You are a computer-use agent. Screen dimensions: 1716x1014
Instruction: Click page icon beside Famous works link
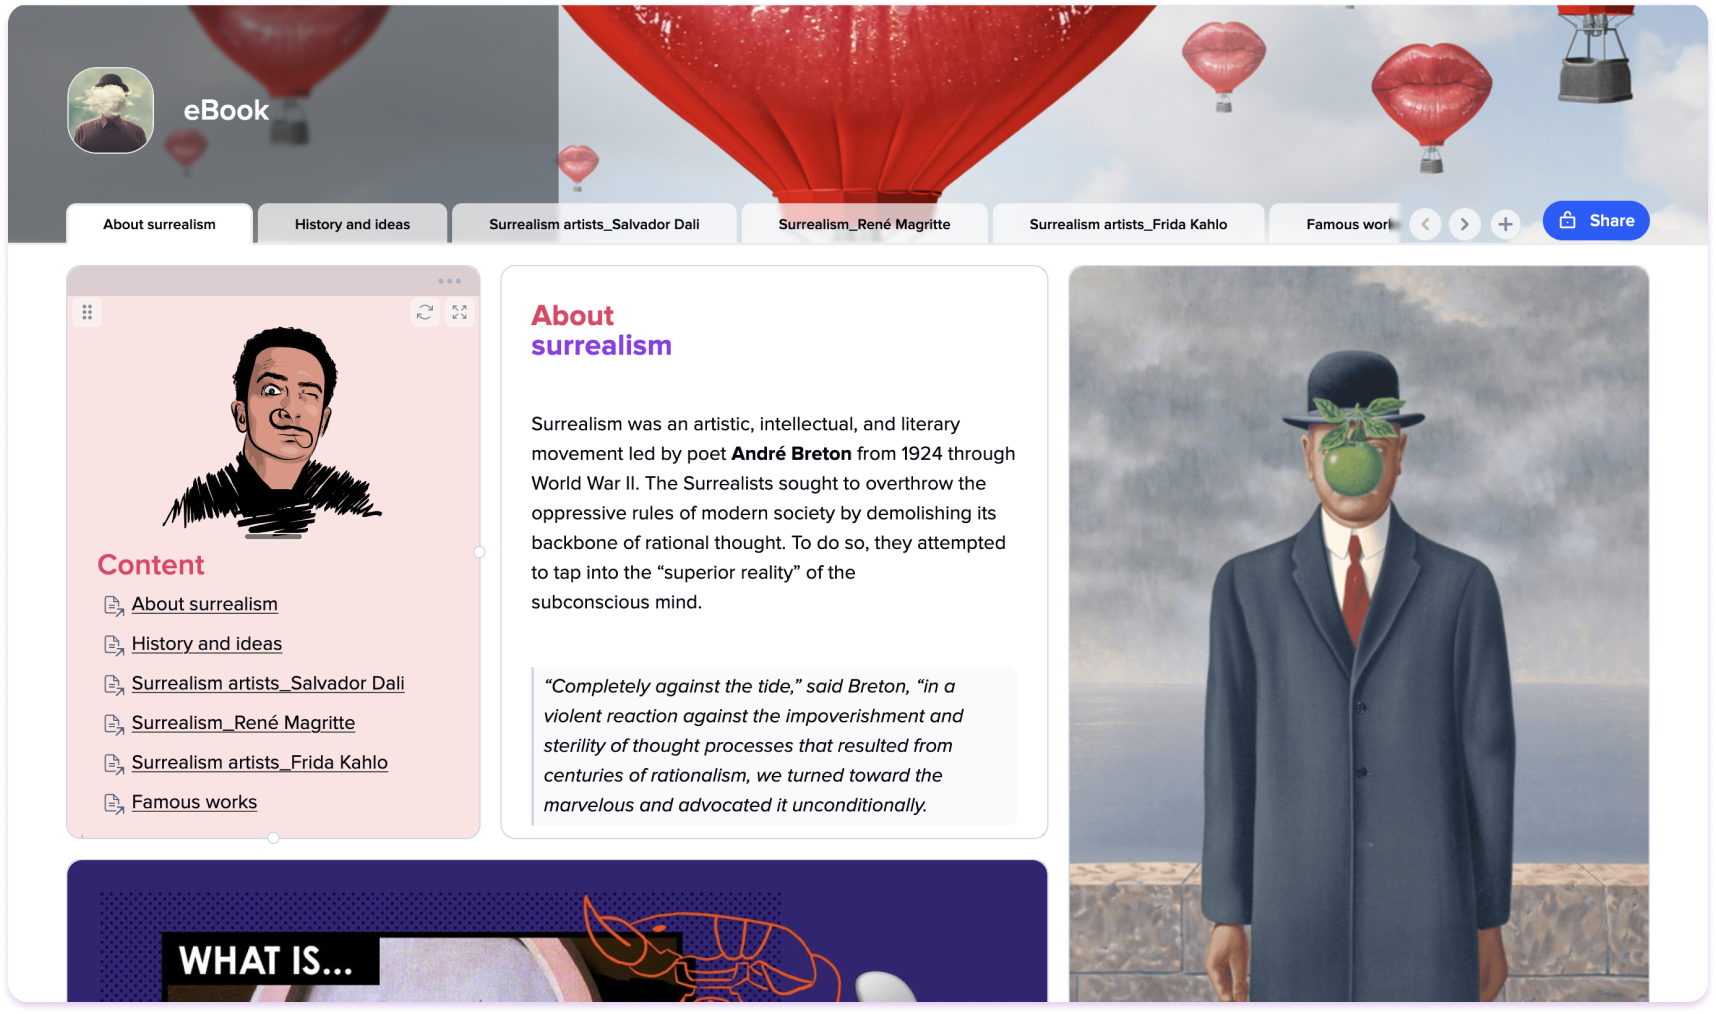click(114, 803)
